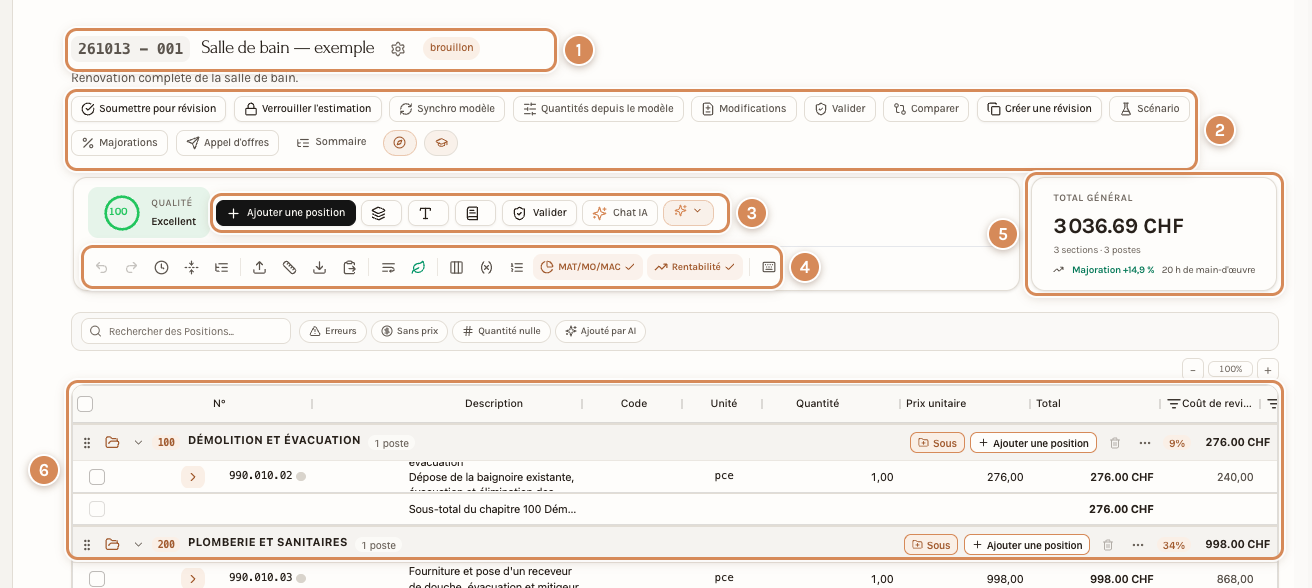Screen dimensions: 1312x588
Task: Click the brouillon status badge
Action: (451, 48)
